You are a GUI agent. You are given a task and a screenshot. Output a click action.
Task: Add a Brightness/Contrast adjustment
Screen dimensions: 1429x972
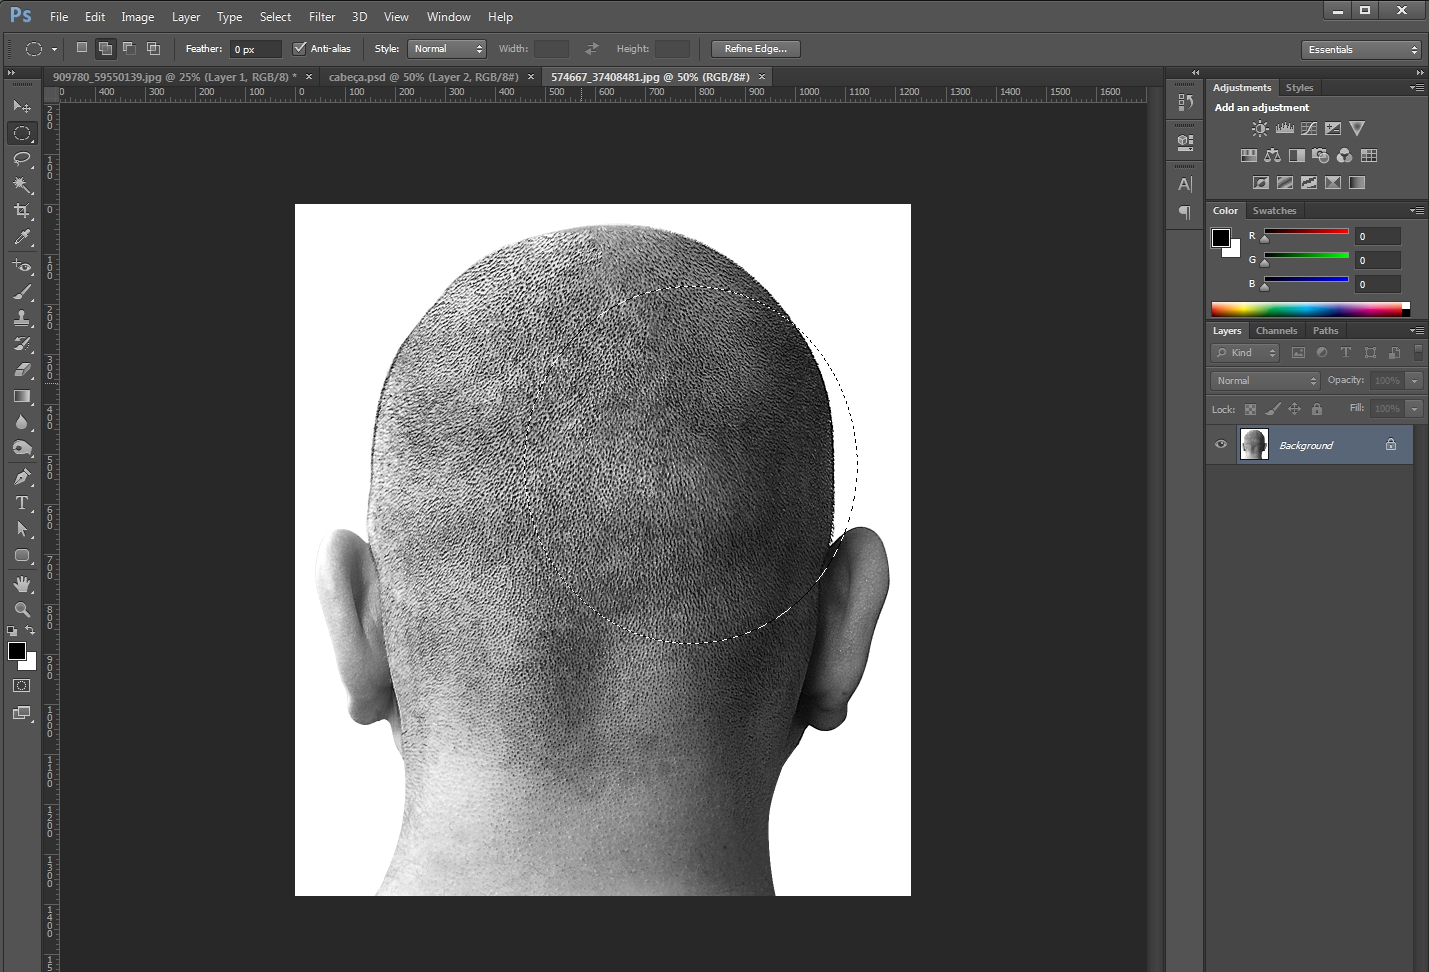pyautogui.click(x=1260, y=129)
